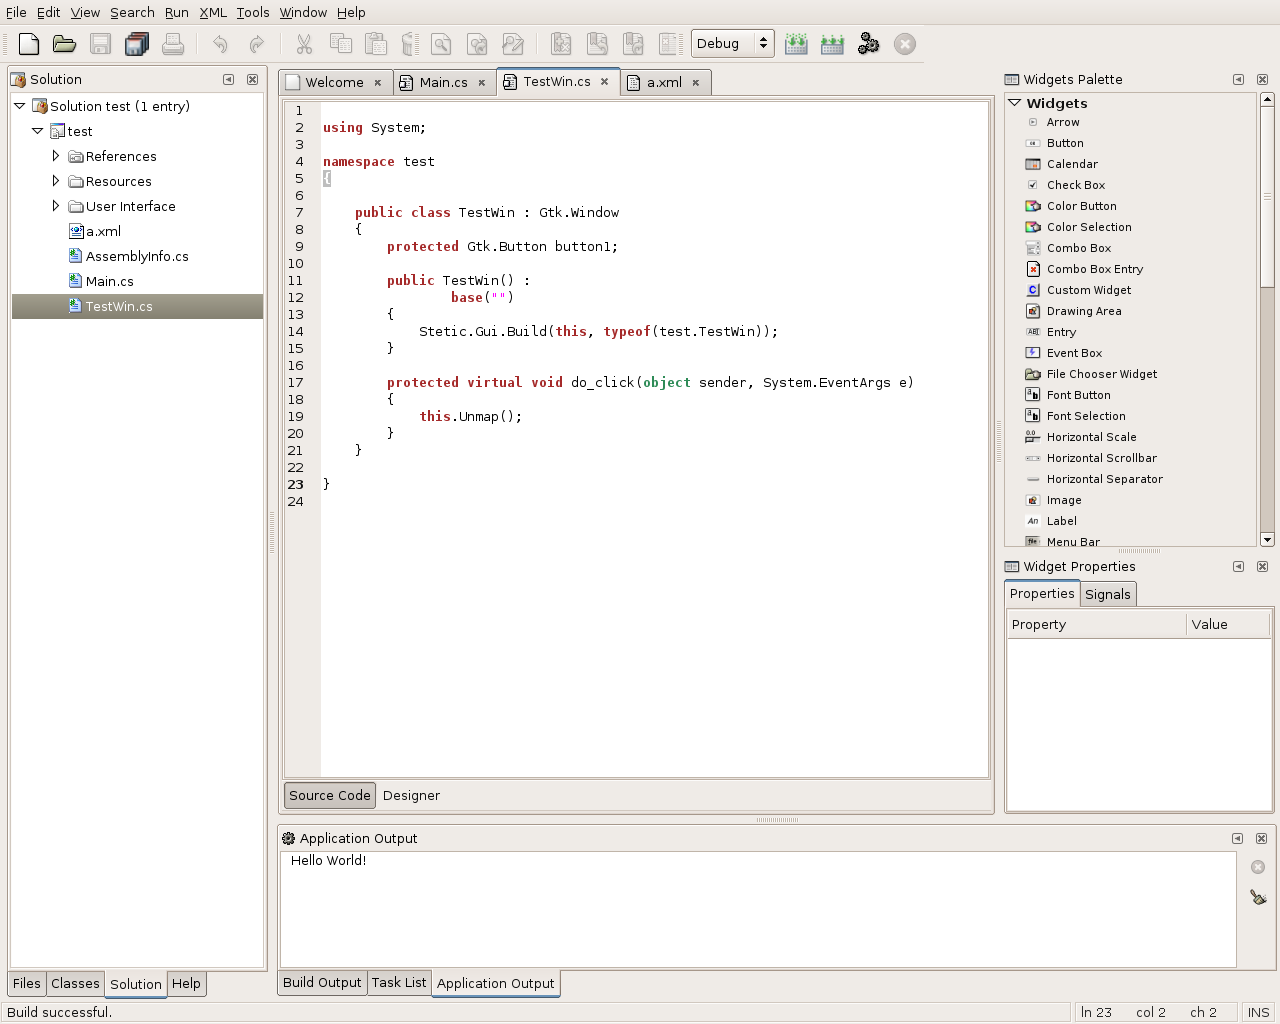Click the undo arrow icon
The width and height of the screenshot is (1280, 1024).
click(x=220, y=44)
